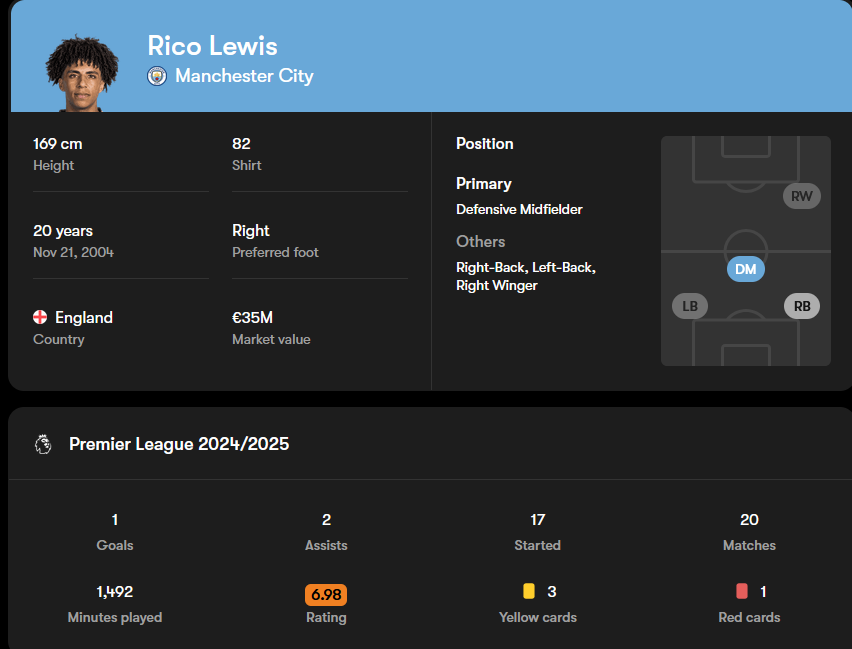Click the 1,492 minutes played stat
The height and width of the screenshot is (649, 852).
pyautogui.click(x=115, y=591)
